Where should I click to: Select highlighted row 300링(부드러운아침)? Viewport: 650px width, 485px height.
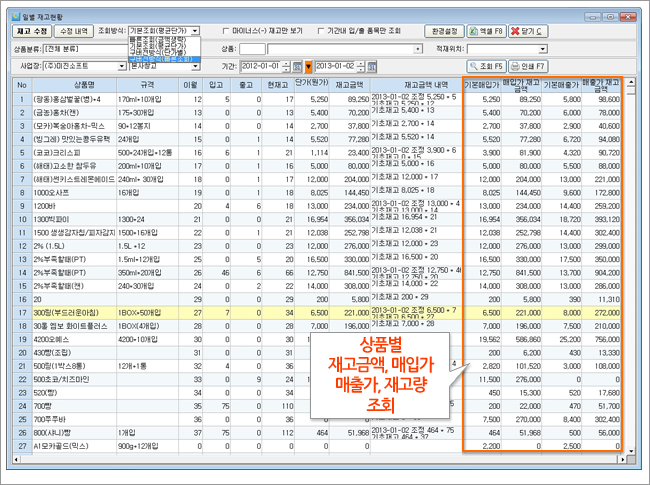317,313
